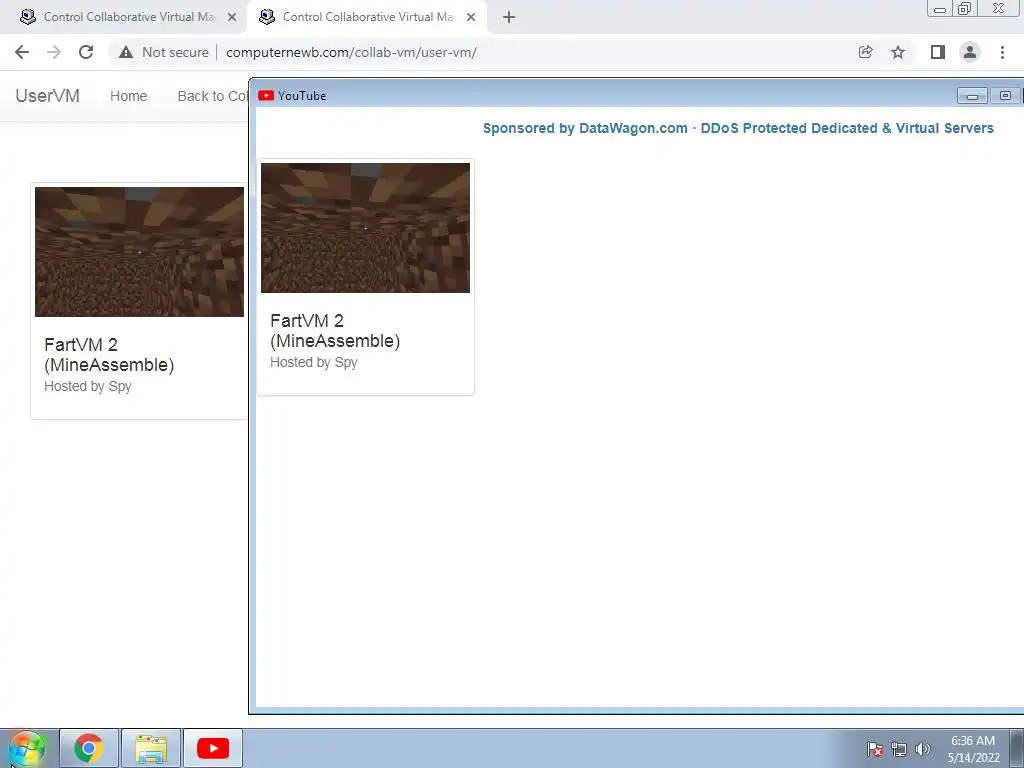The width and height of the screenshot is (1024, 768).
Task: Click the Not secure warning icon
Action: [126, 52]
